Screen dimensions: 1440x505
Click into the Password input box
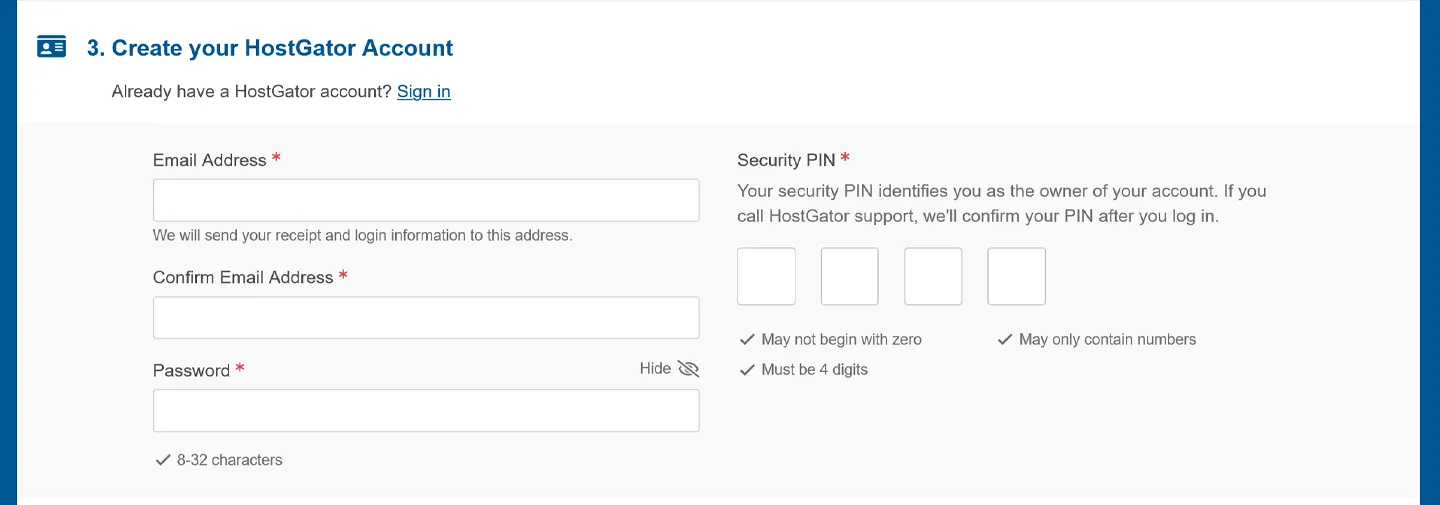pyautogui.click(x=425, y=410)
